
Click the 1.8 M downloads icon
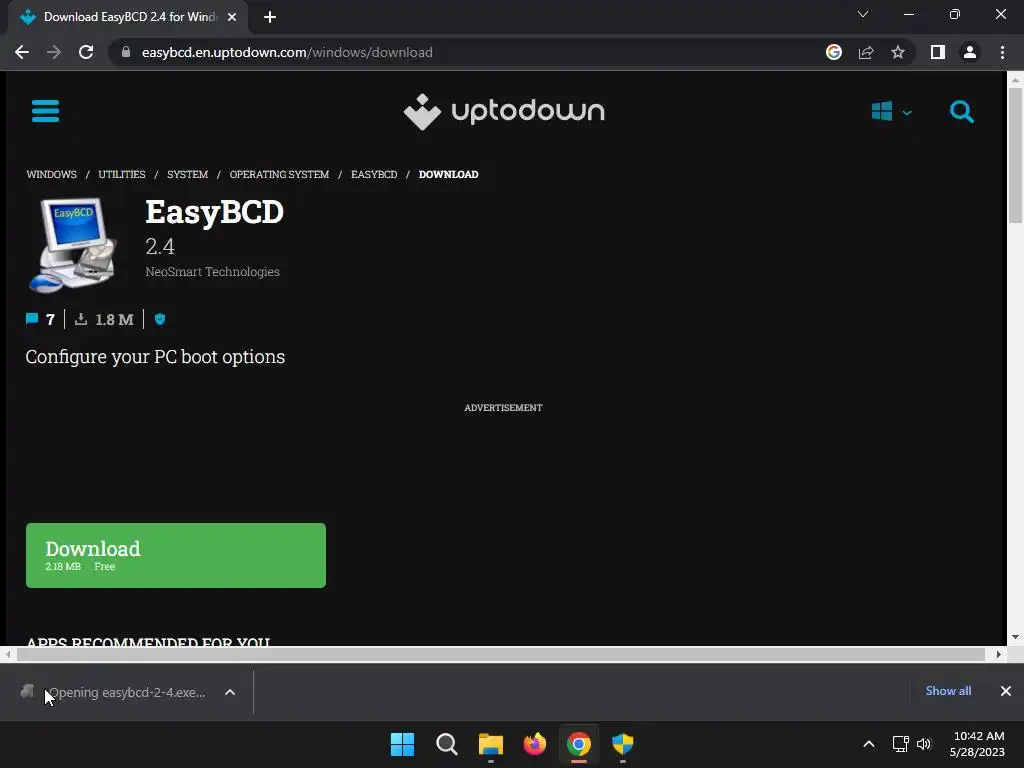click(80, 319)
